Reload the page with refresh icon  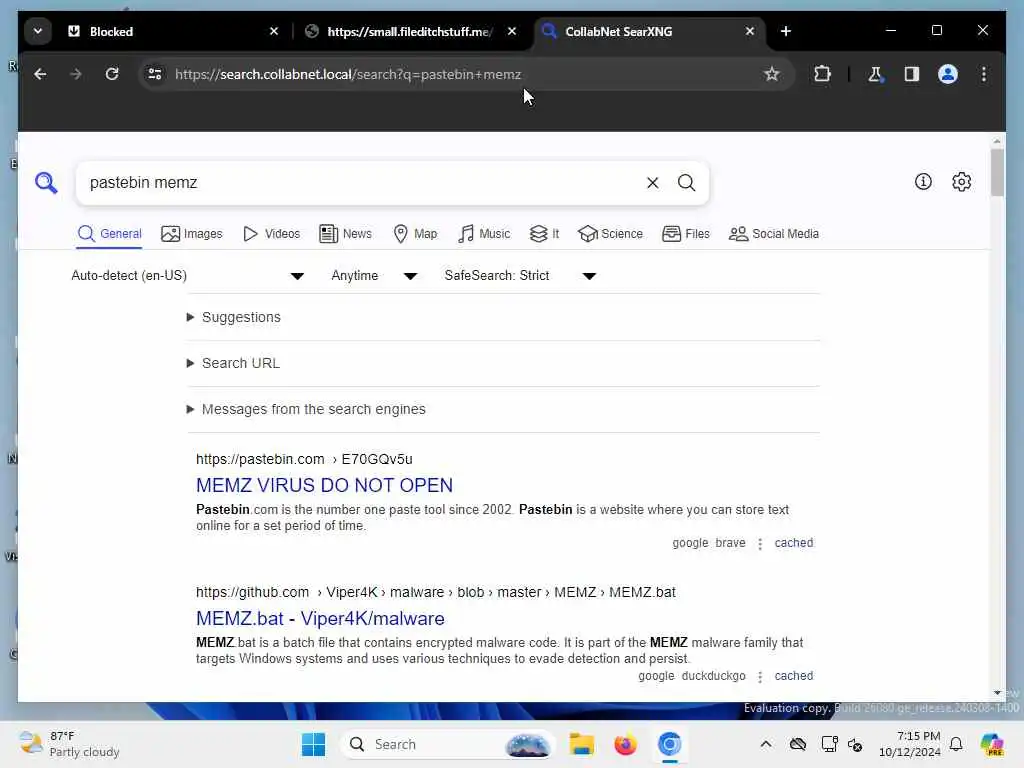(x=112, y=74)
